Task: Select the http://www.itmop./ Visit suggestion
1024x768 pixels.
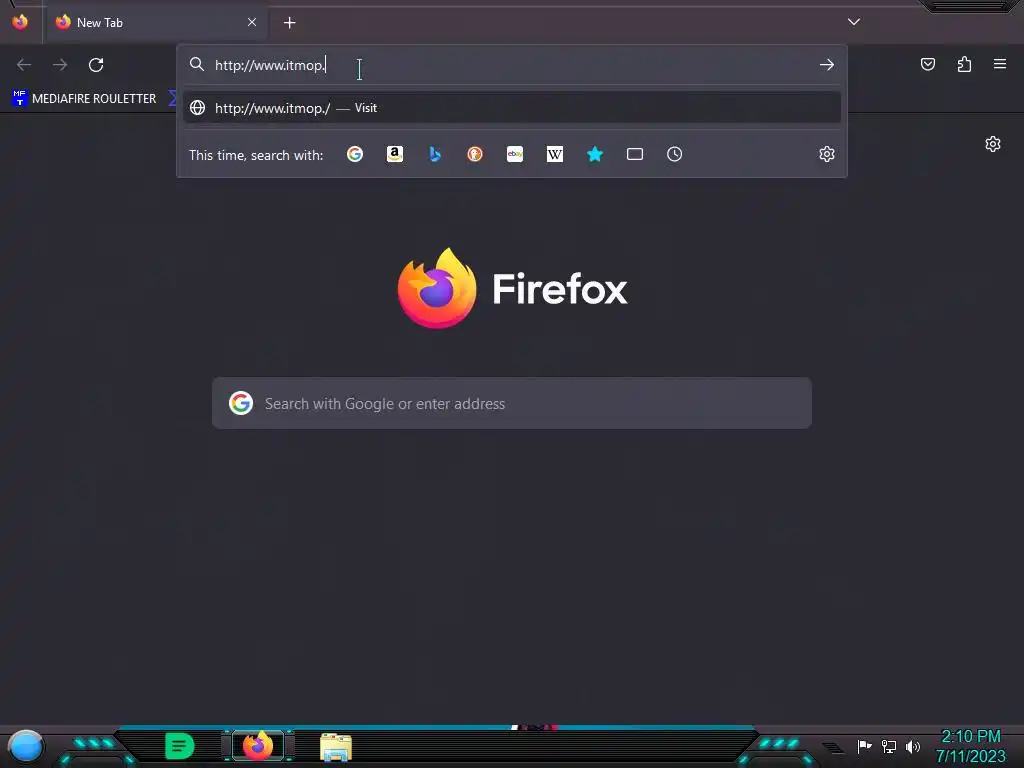Action: point(512,108)
